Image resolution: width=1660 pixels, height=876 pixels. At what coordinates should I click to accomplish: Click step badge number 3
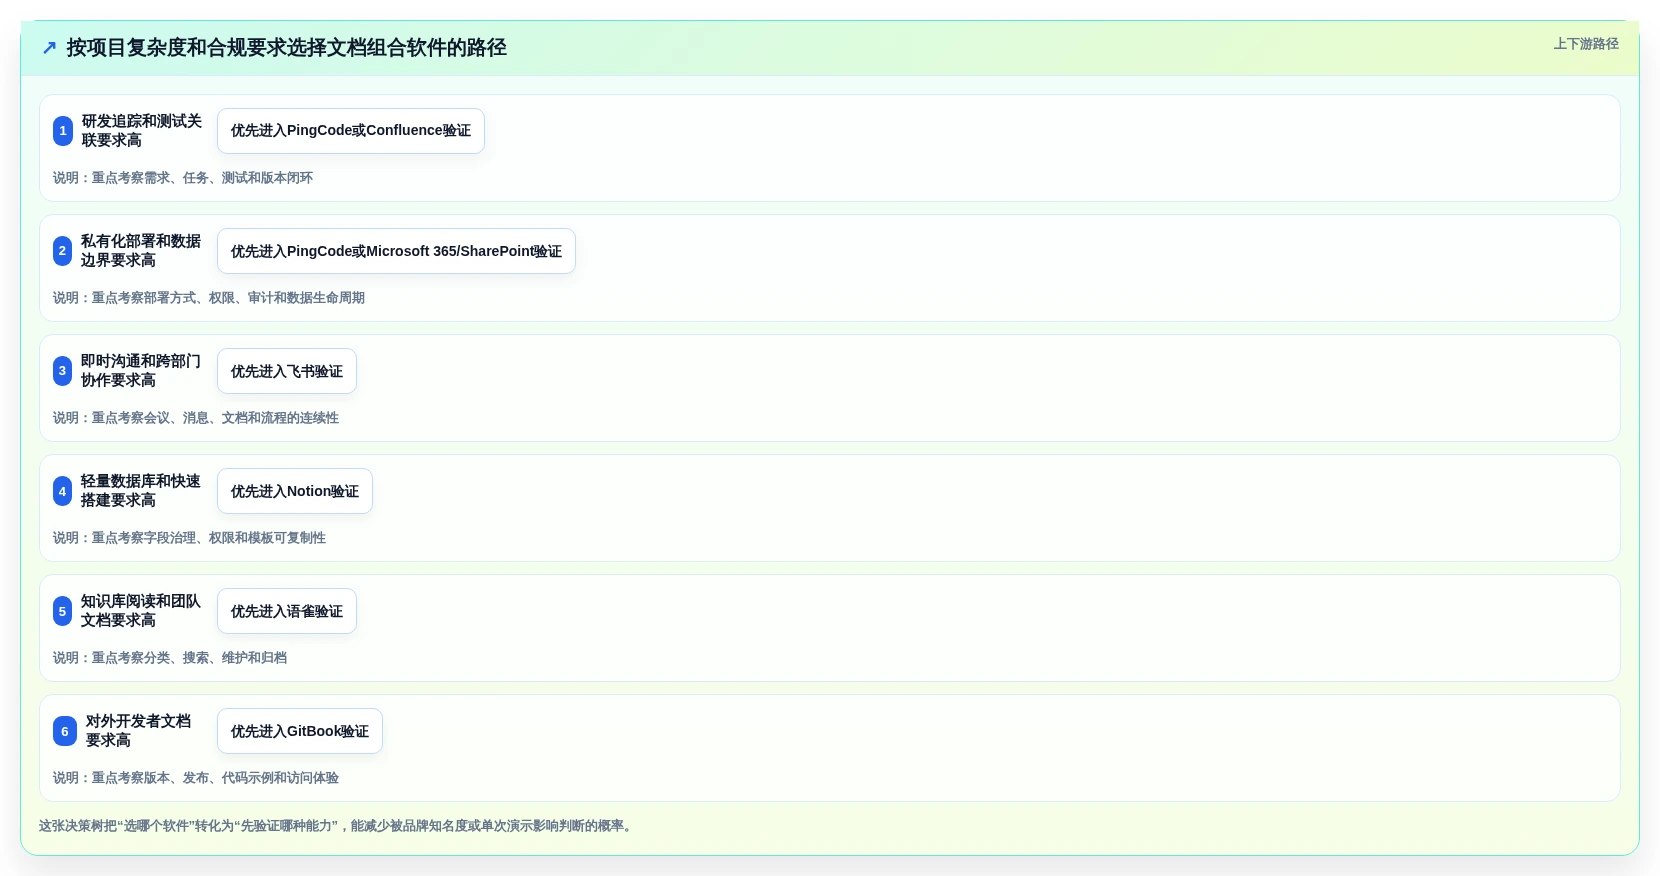click(63, 371)
